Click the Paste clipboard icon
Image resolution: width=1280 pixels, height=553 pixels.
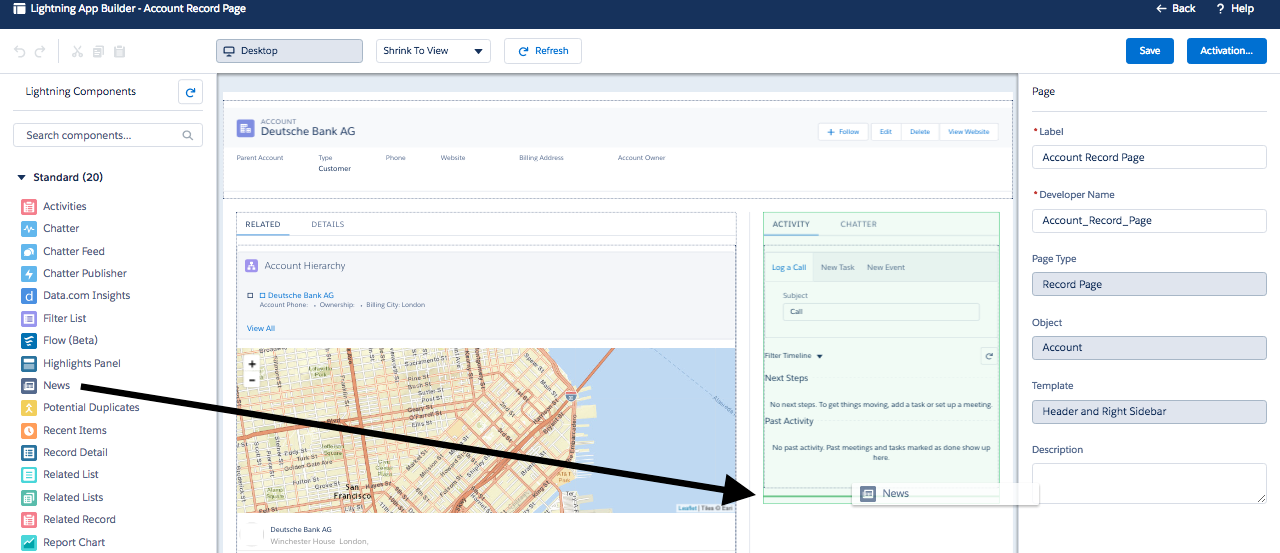click(x=120, y=51)
